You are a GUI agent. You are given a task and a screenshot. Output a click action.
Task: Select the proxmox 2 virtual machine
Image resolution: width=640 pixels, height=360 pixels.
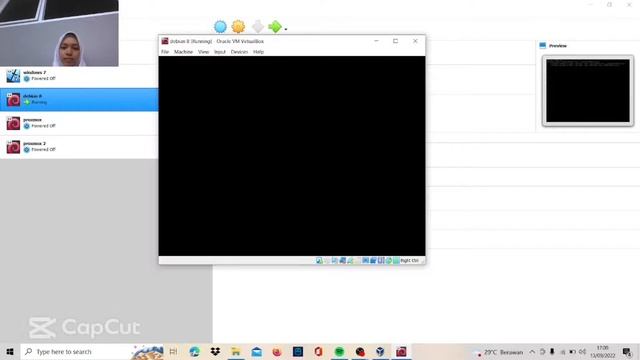[79, 147]
